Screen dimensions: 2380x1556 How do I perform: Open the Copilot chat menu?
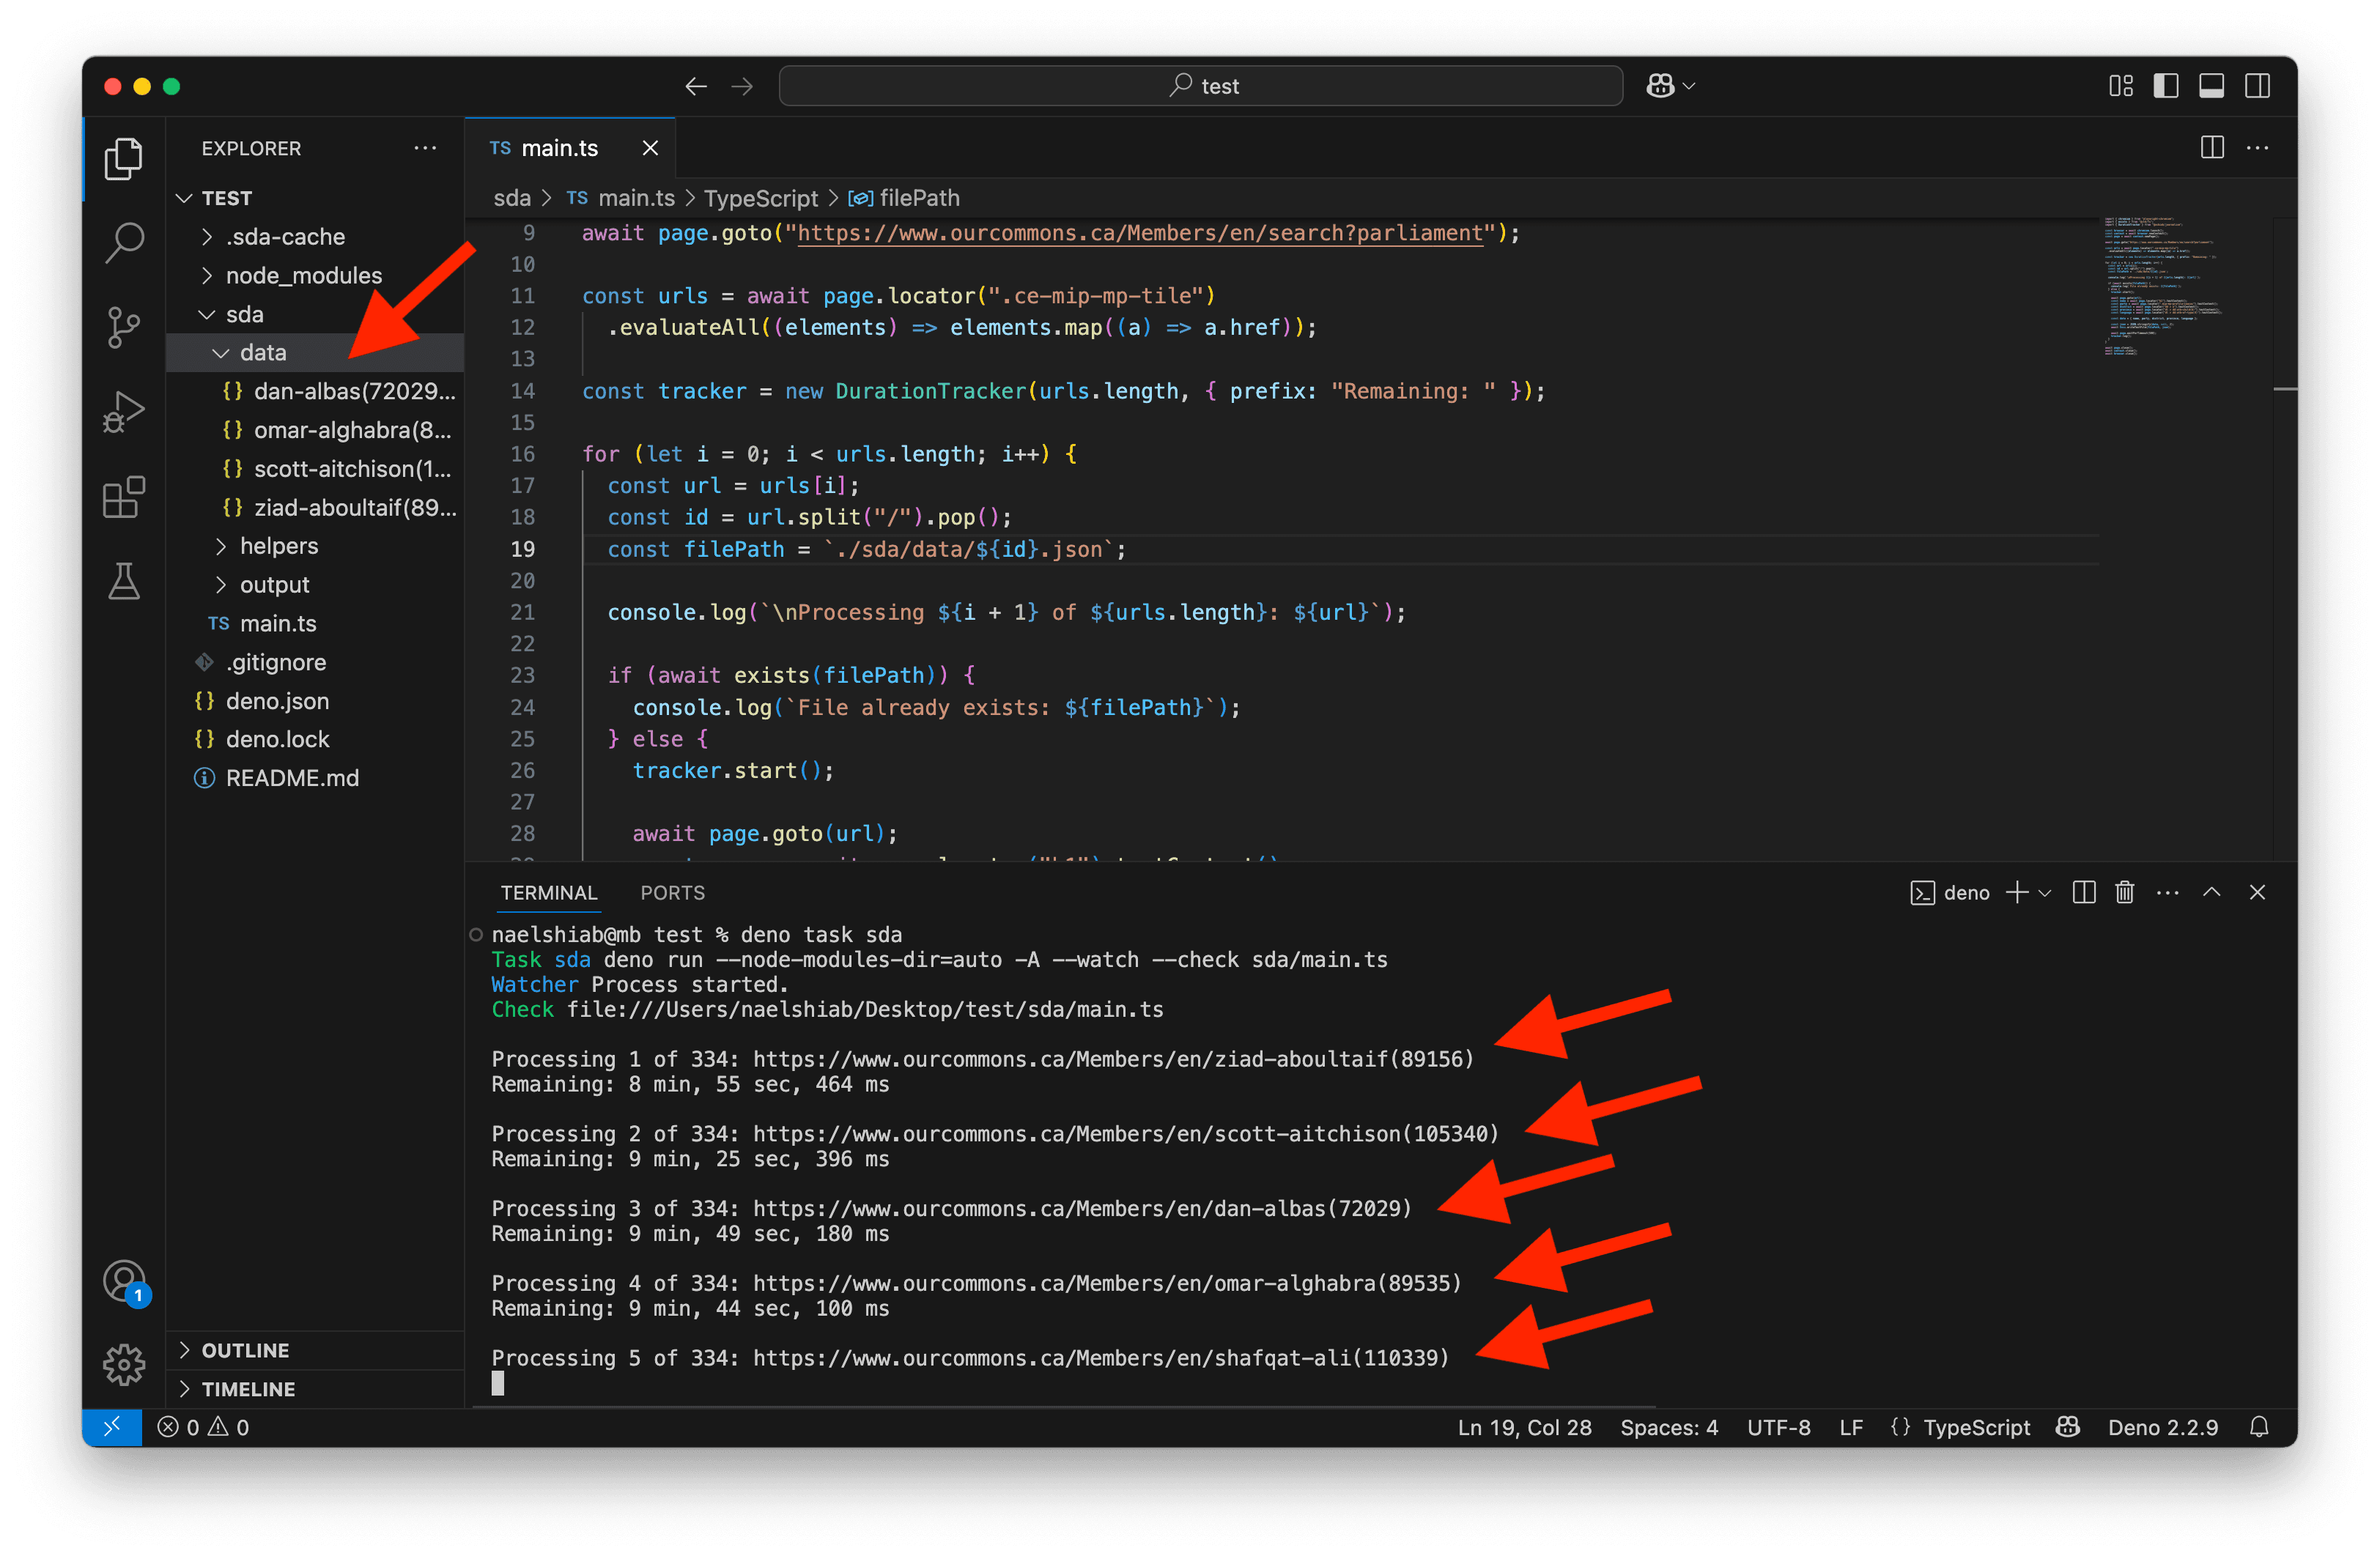(1670, 86)
